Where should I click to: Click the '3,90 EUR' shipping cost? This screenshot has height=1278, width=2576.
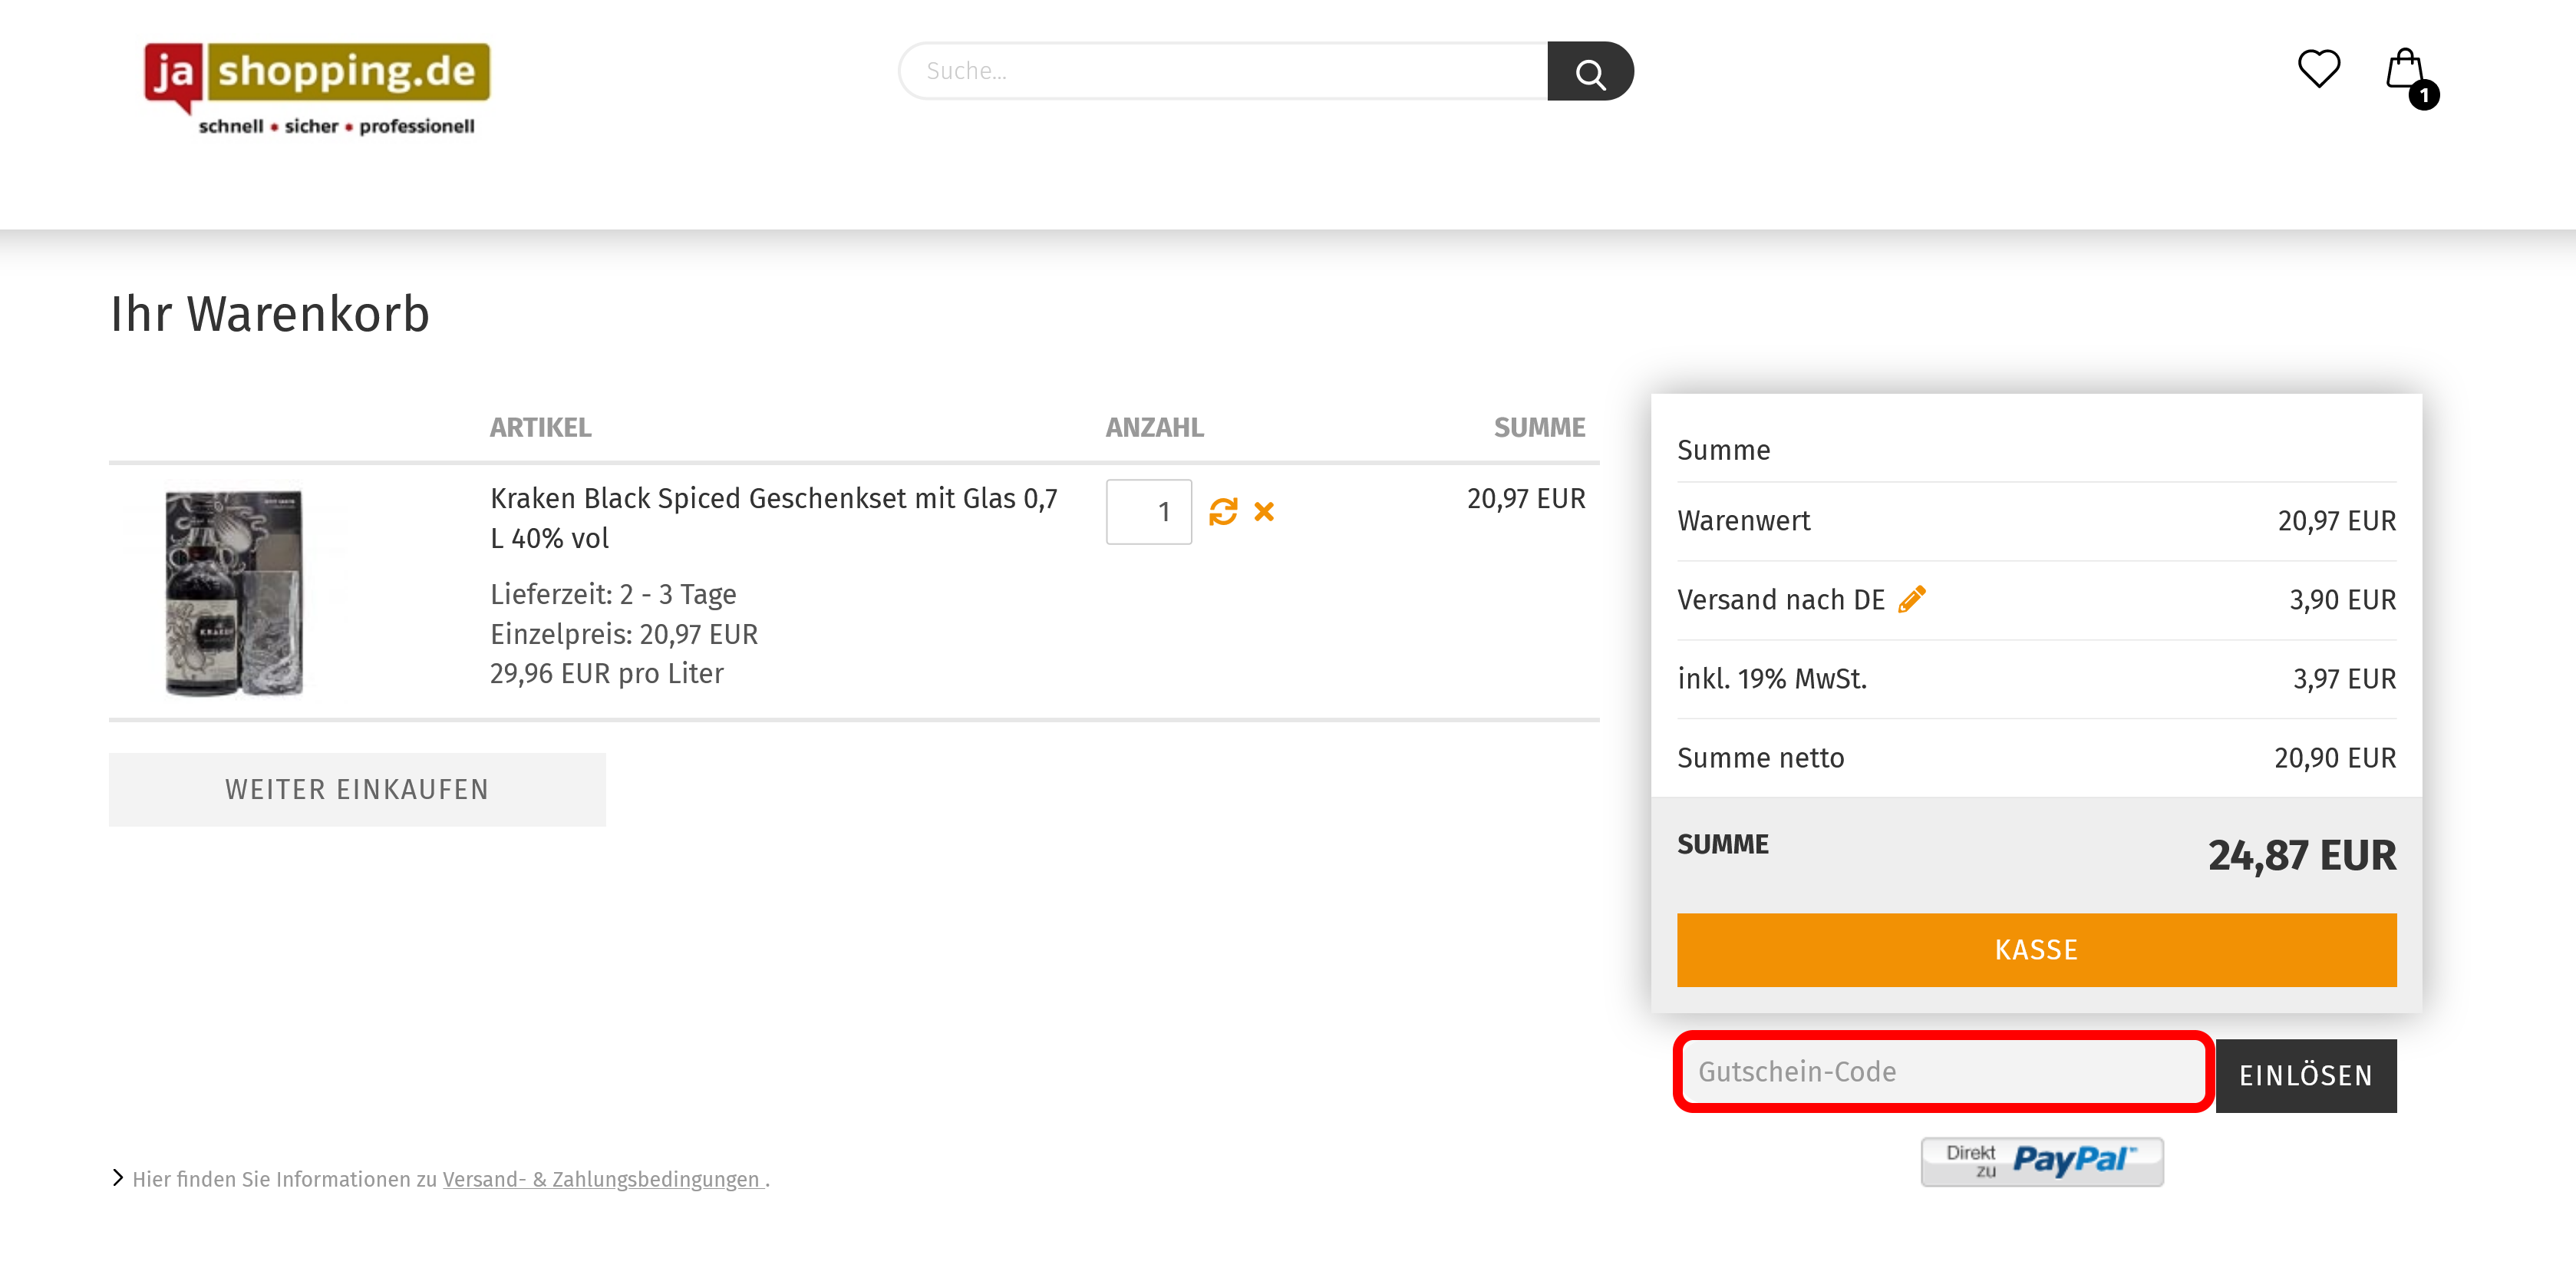(x=2342, y=600)
